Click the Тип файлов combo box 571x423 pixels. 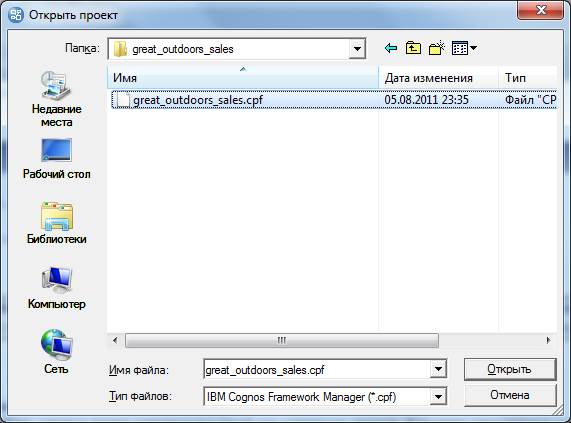[325, 396]
